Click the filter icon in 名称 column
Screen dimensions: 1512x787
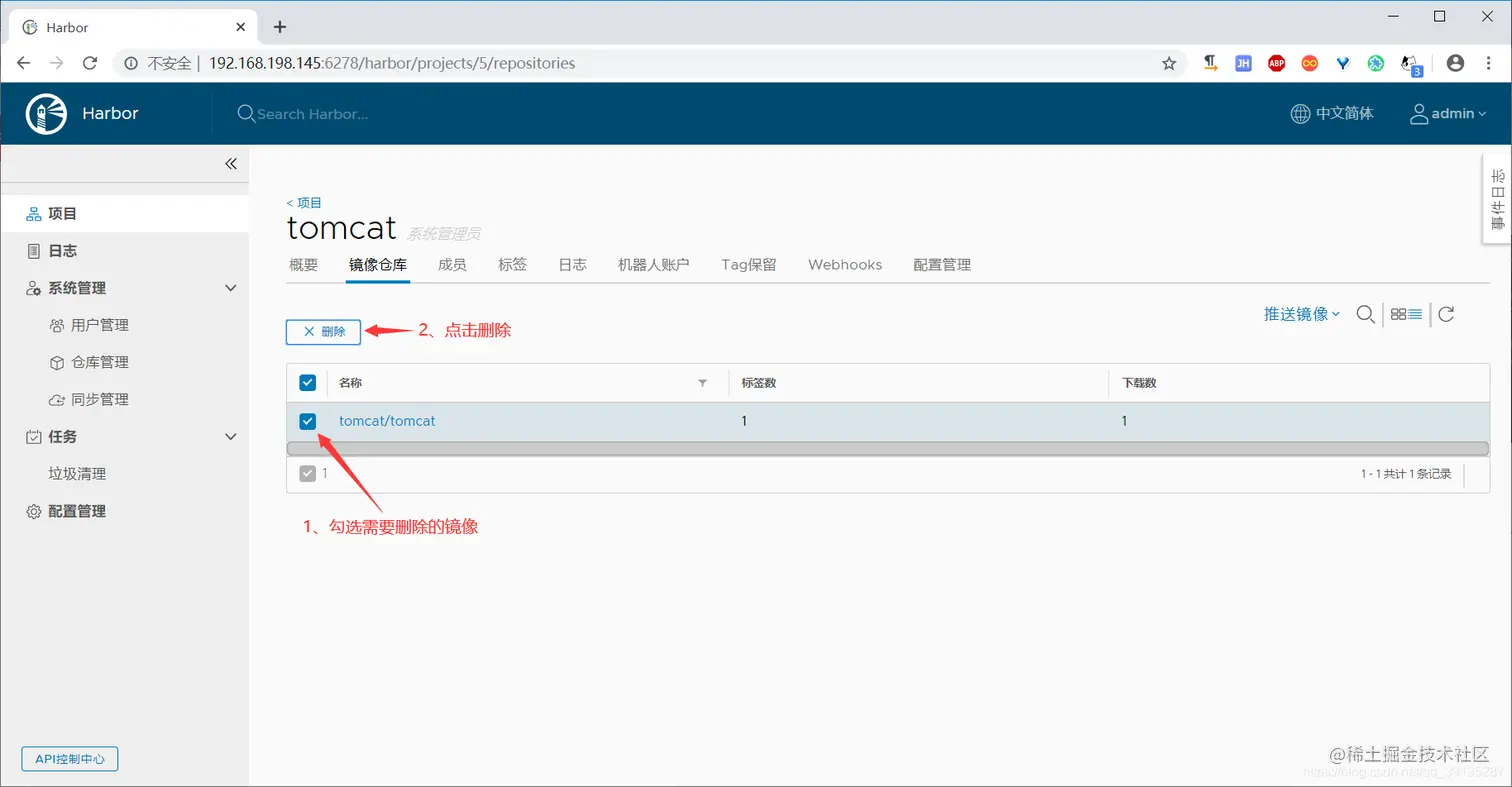[x=702, y=383]
